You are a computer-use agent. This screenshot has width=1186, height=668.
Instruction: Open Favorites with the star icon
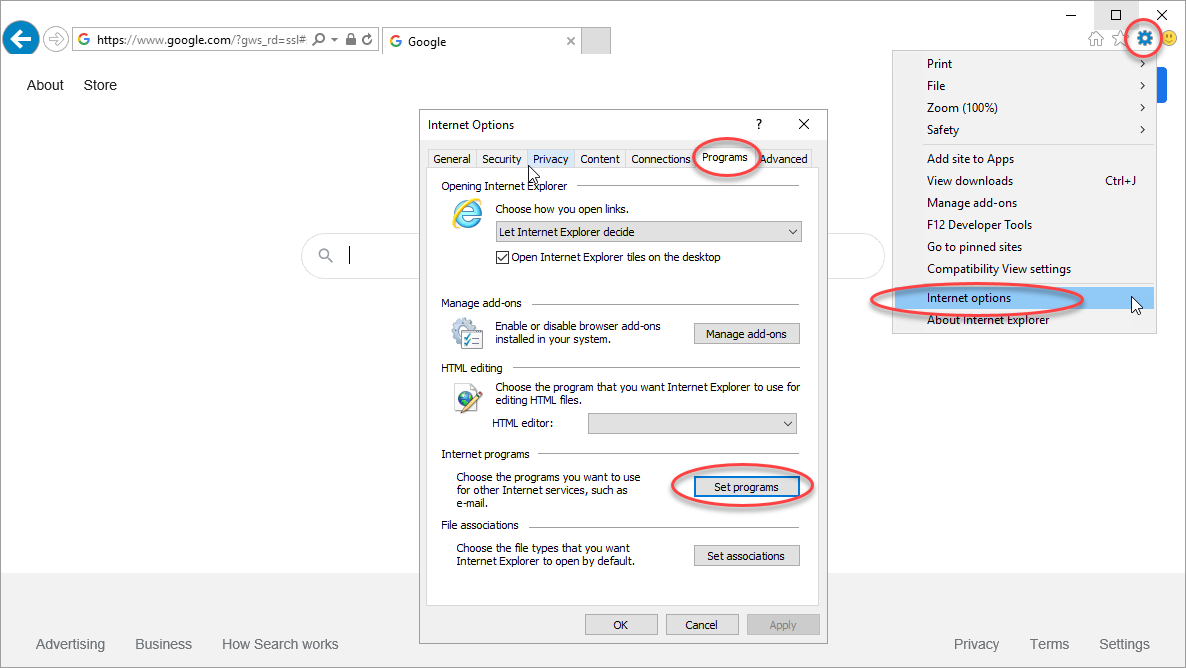[x=1119, y=39]
